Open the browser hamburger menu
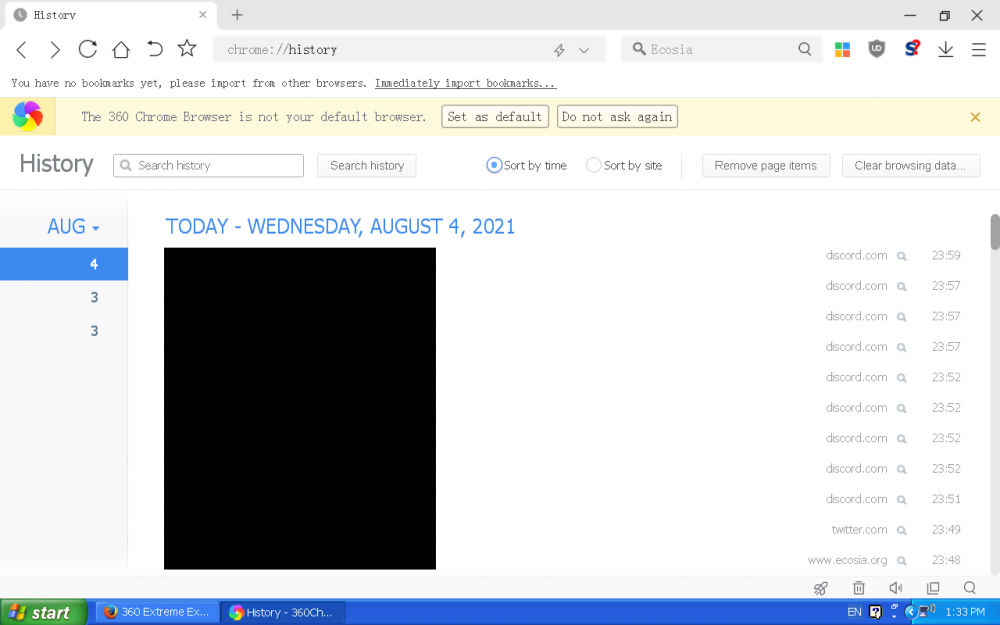Screen dimensions: 1000x625 coord(978,49)
